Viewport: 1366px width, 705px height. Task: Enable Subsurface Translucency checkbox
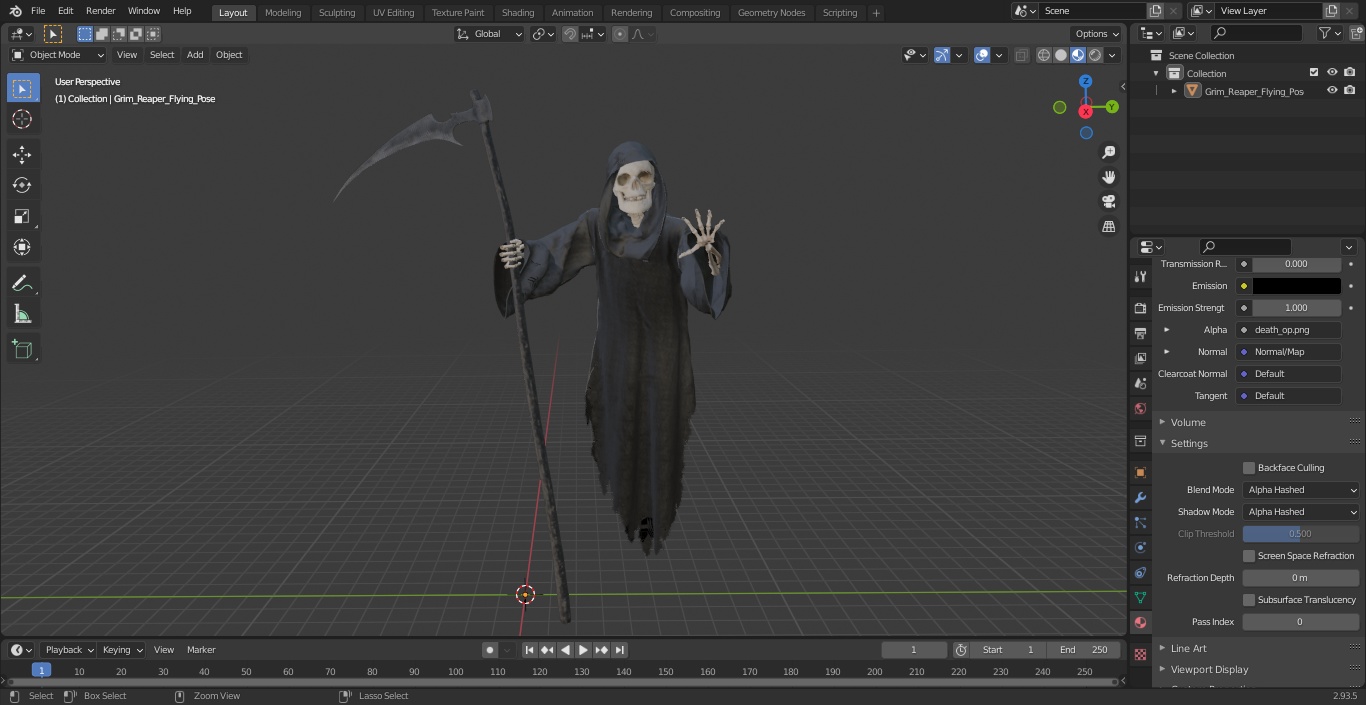(x=1249, y=600)
